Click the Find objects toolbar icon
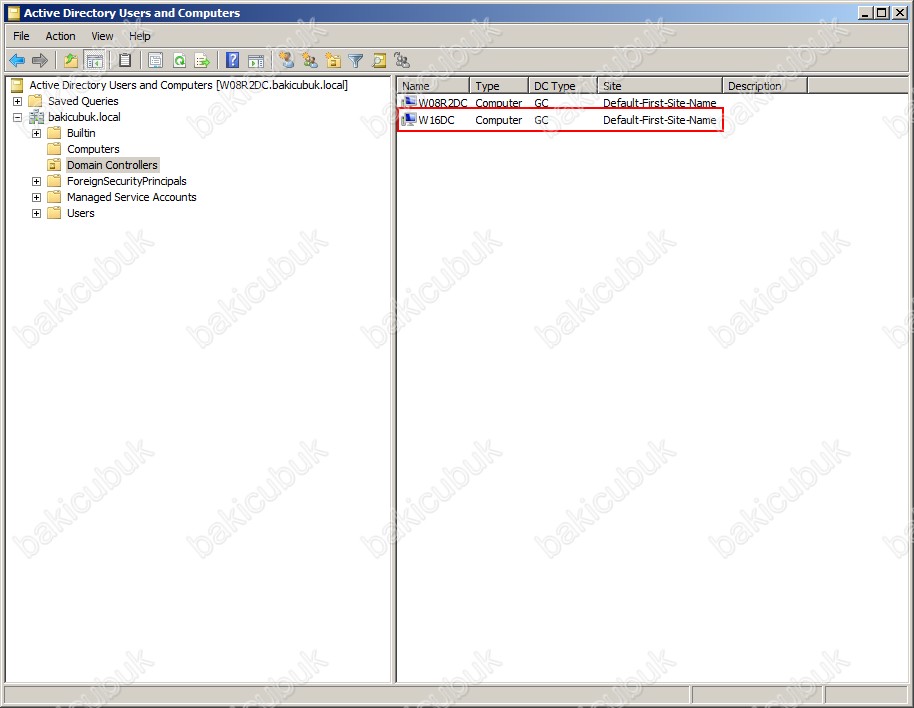This screenshot has height=708, width=914. tap(379, 60)
